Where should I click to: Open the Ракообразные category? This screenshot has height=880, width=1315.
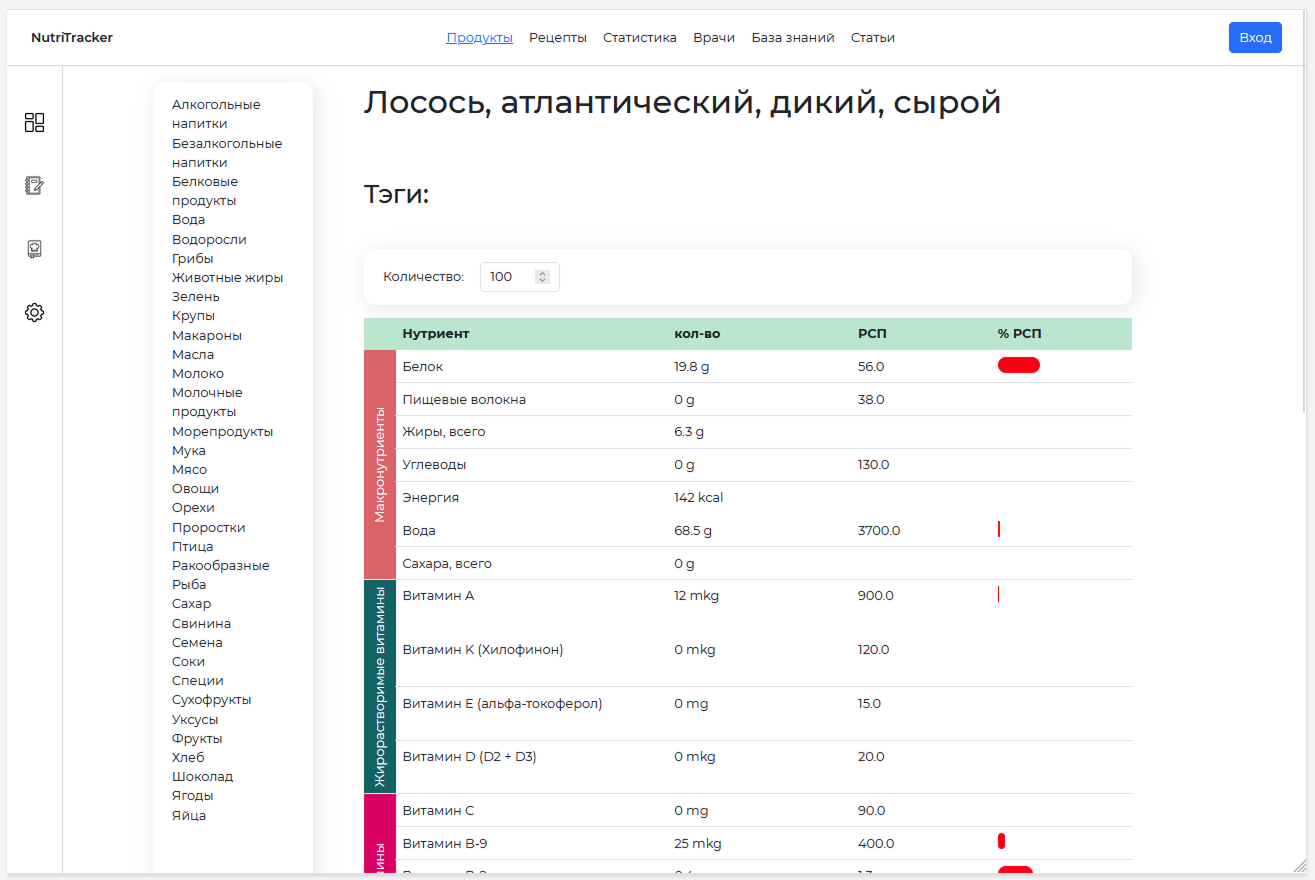click(221, 566)
